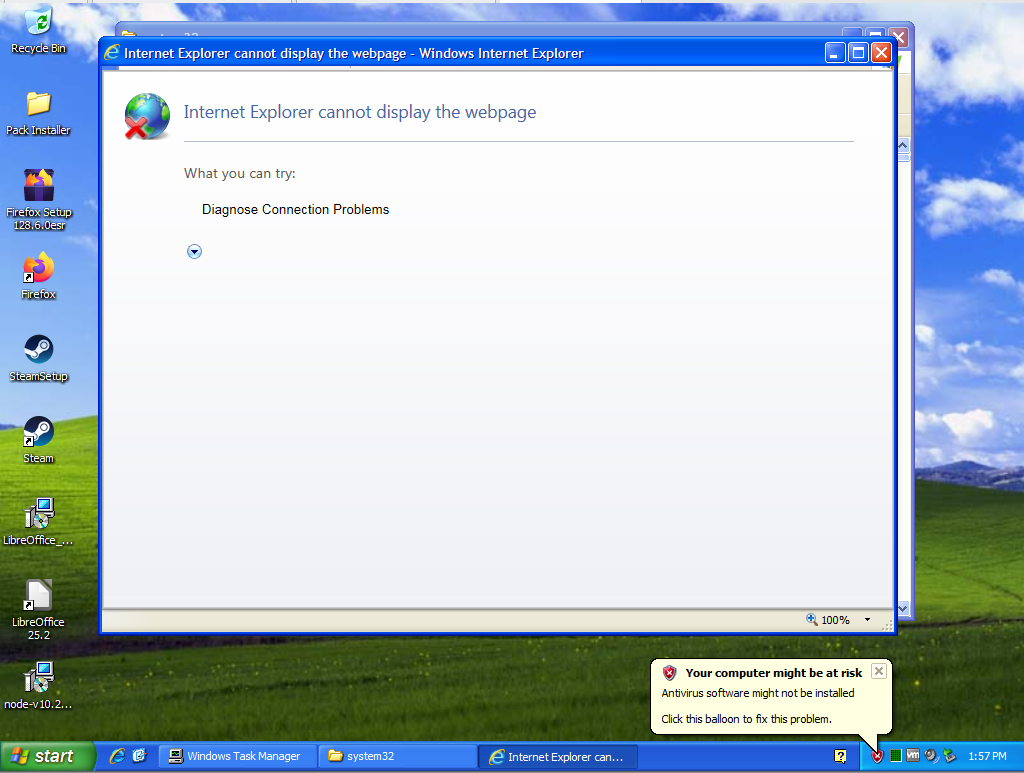Switch to Windows Task Manager taskbar button
Viewport: 1024px width, 773px height.
[x=238, y=756]
